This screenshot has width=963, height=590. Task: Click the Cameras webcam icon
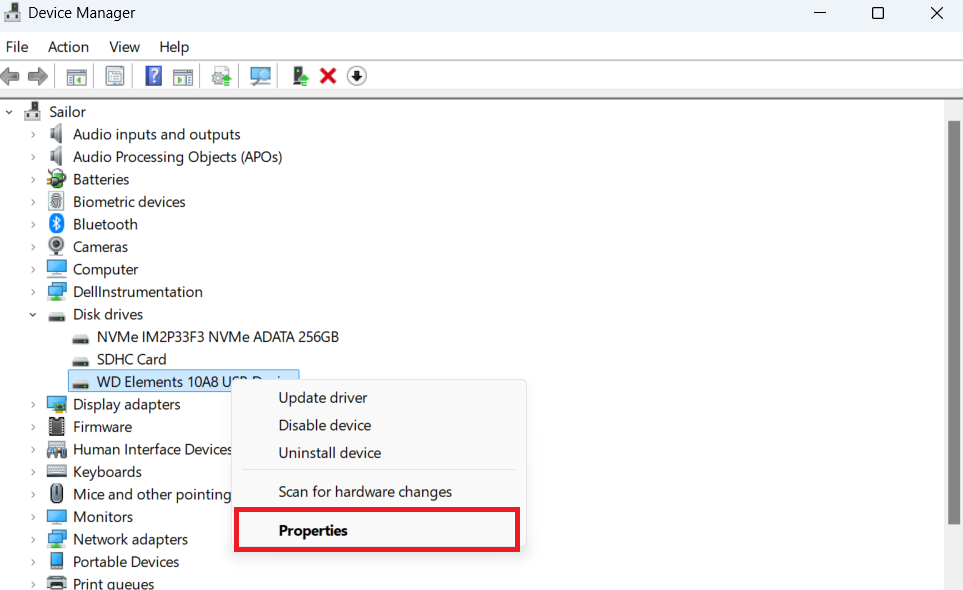(x=57, y=246)
